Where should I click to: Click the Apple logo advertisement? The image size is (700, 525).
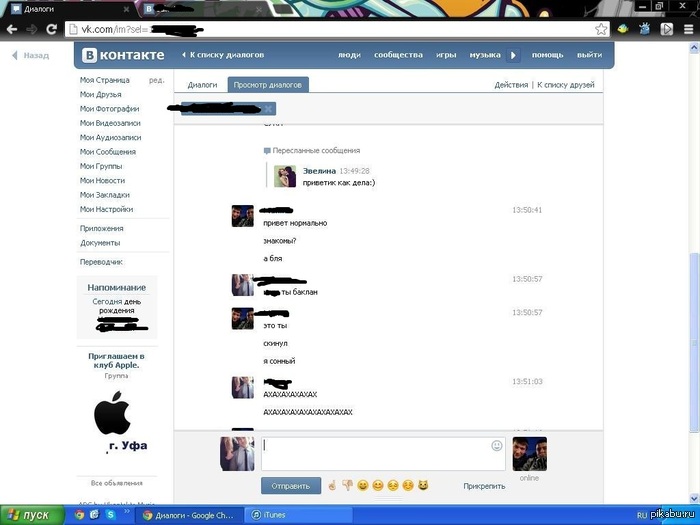coord(112,413)
